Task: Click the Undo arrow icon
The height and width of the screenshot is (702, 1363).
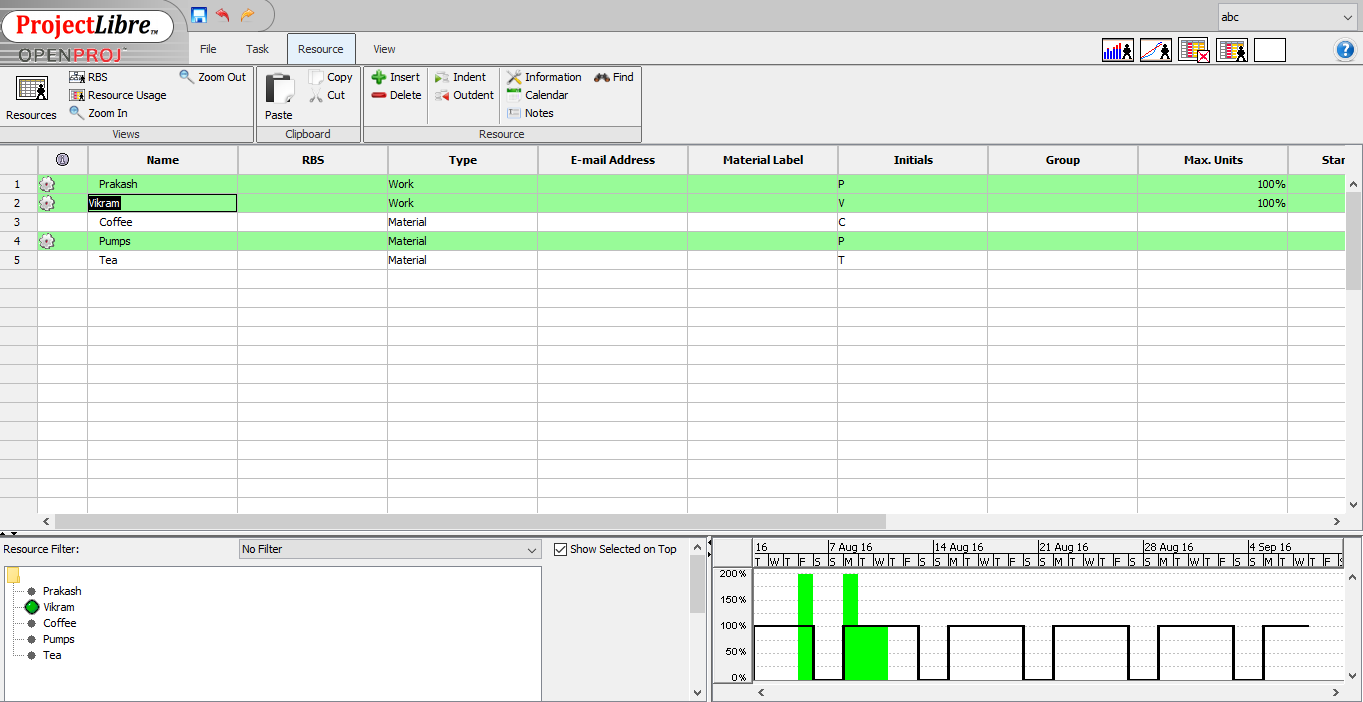Action: pyautogui.click(x=221, y=13)
